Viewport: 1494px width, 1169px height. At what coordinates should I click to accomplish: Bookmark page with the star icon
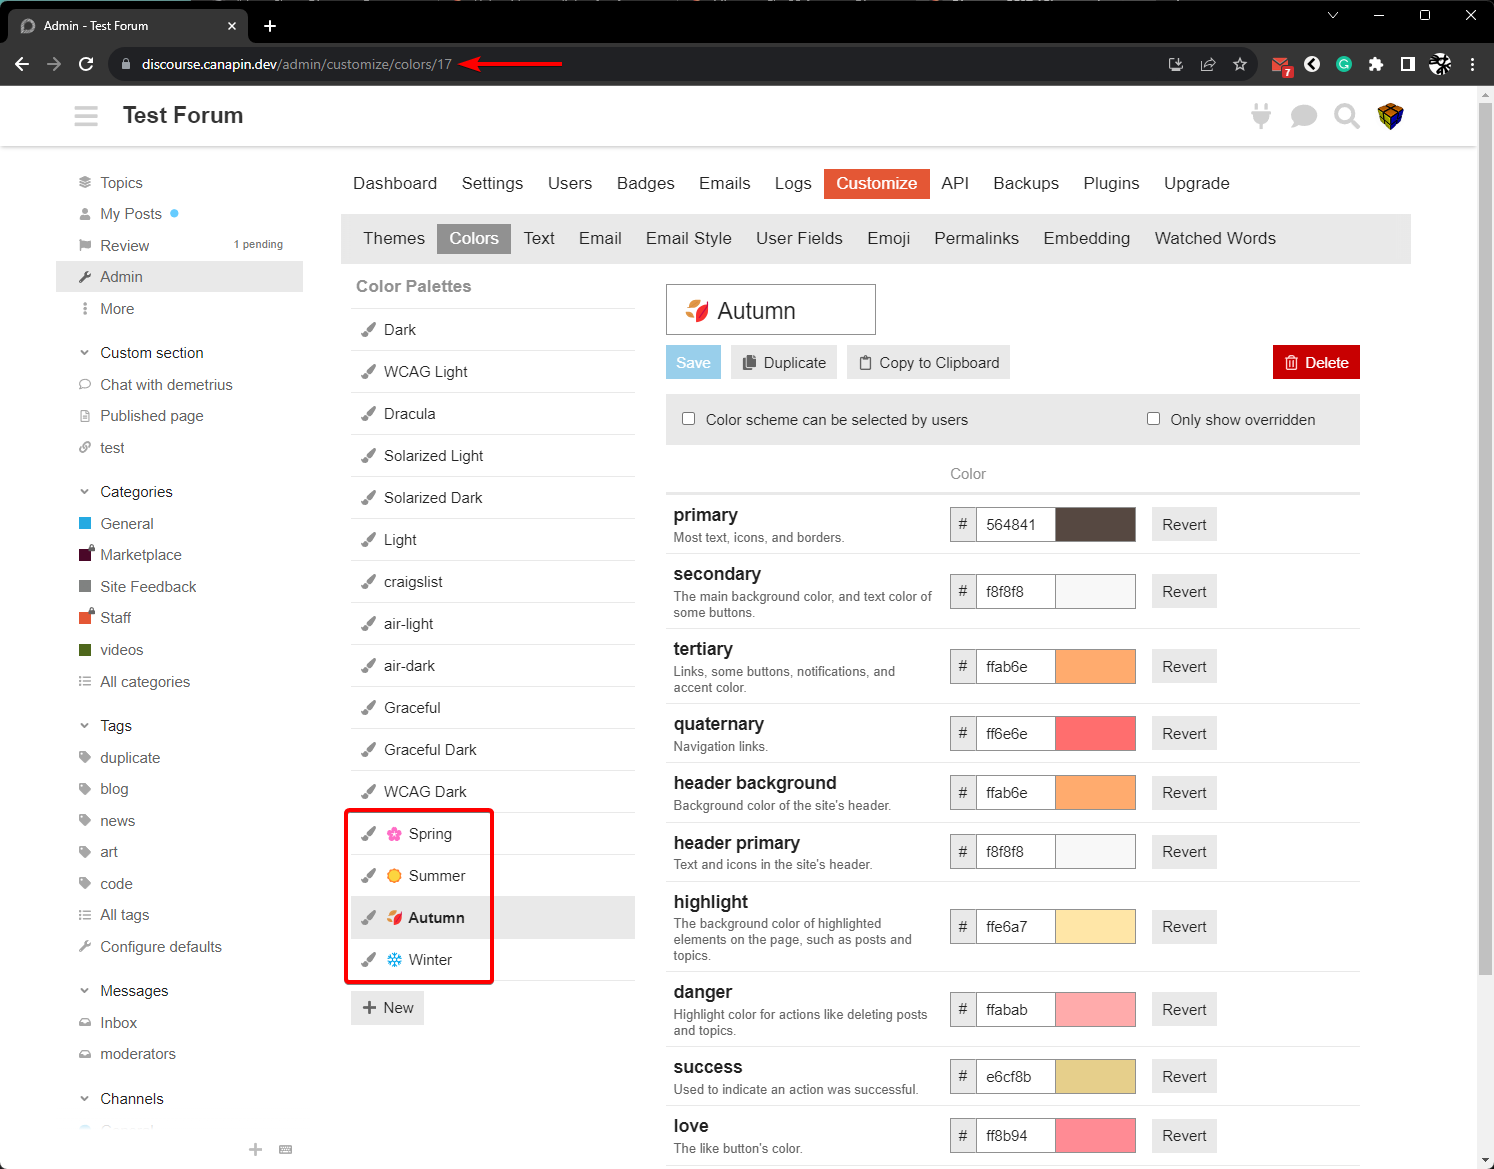click(x=1240, y=64)
